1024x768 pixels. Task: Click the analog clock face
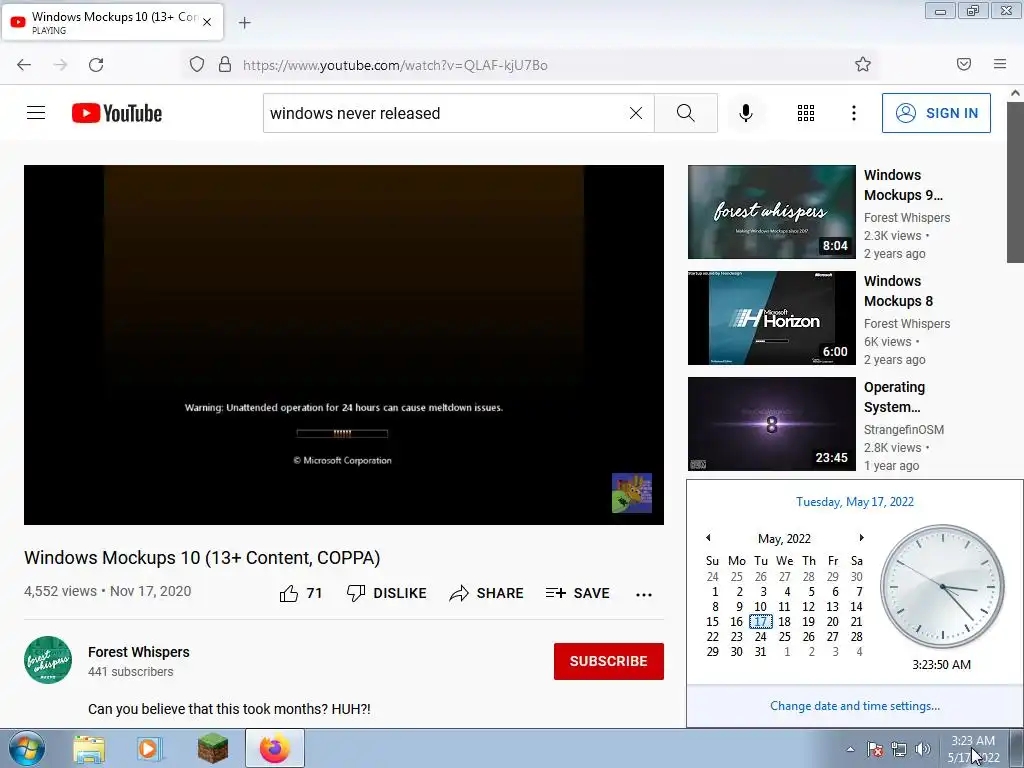(x=942, y=586)
